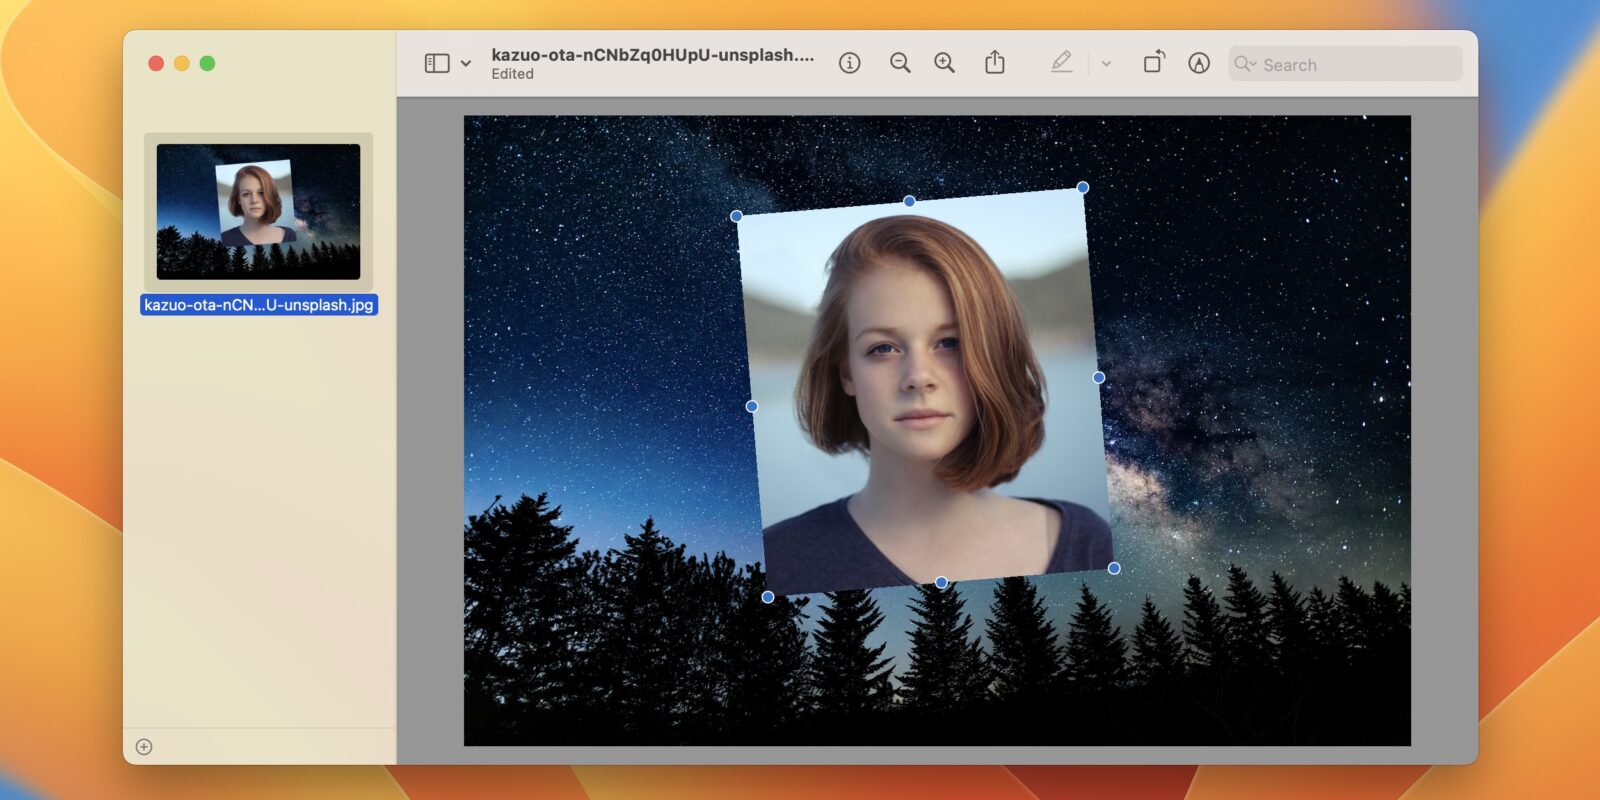Click the top-right selection handle of portrait
Image resolution: width=1600 pixels, height=800 pixels.
1083,187
